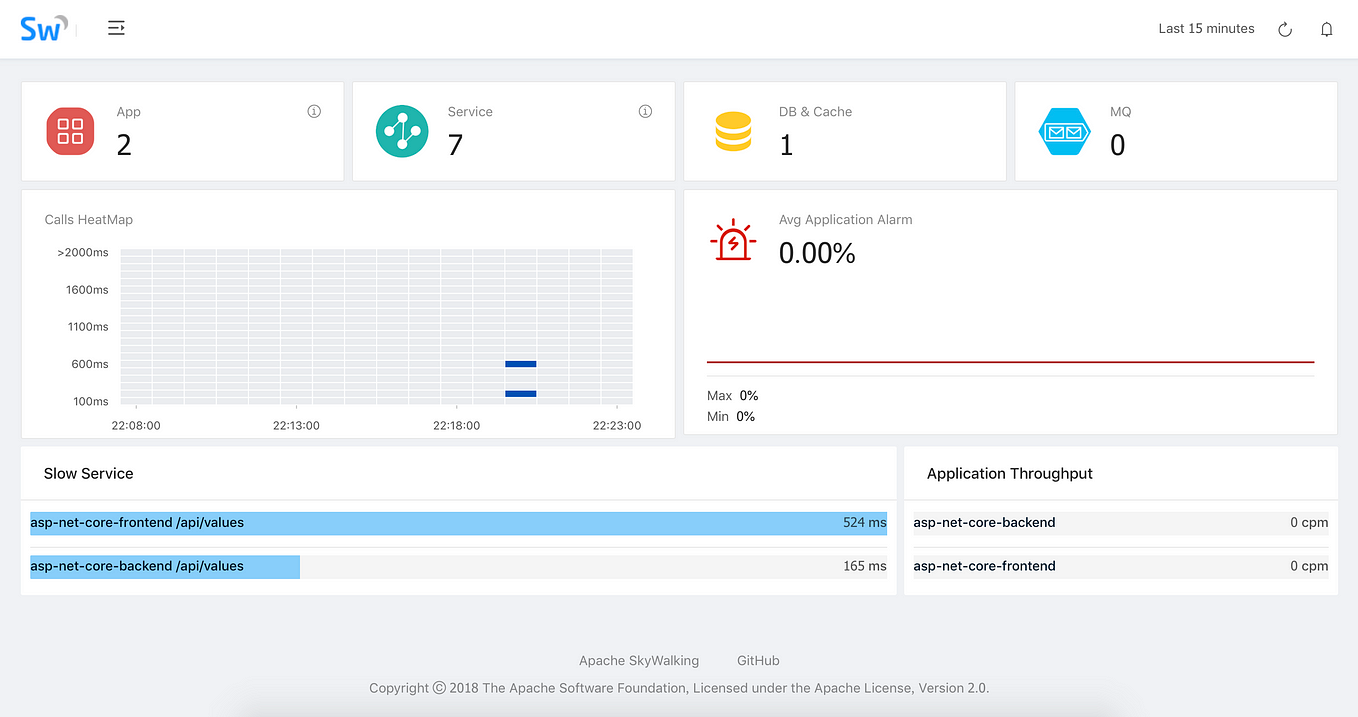Click the 524 ms value
This screenshot has height=717, width=1358.
click(x=865, y=523)
